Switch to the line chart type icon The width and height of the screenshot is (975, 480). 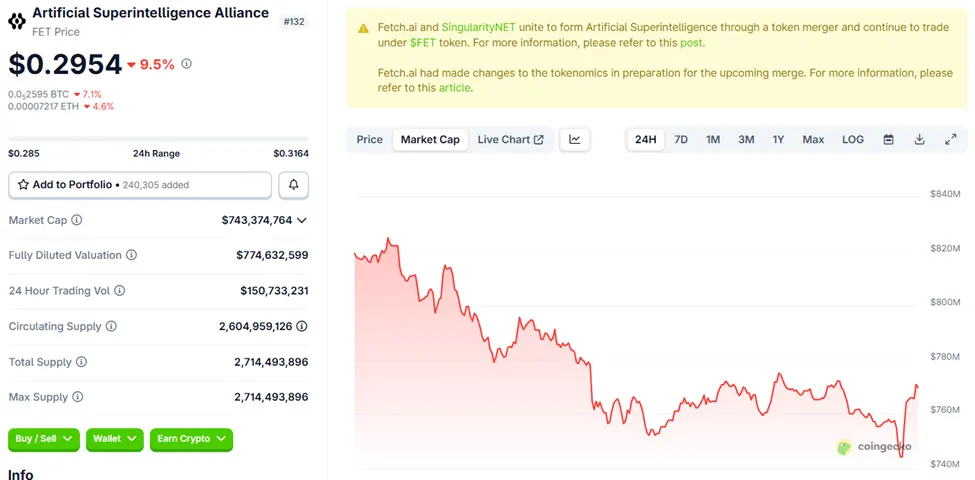(575, 140)
